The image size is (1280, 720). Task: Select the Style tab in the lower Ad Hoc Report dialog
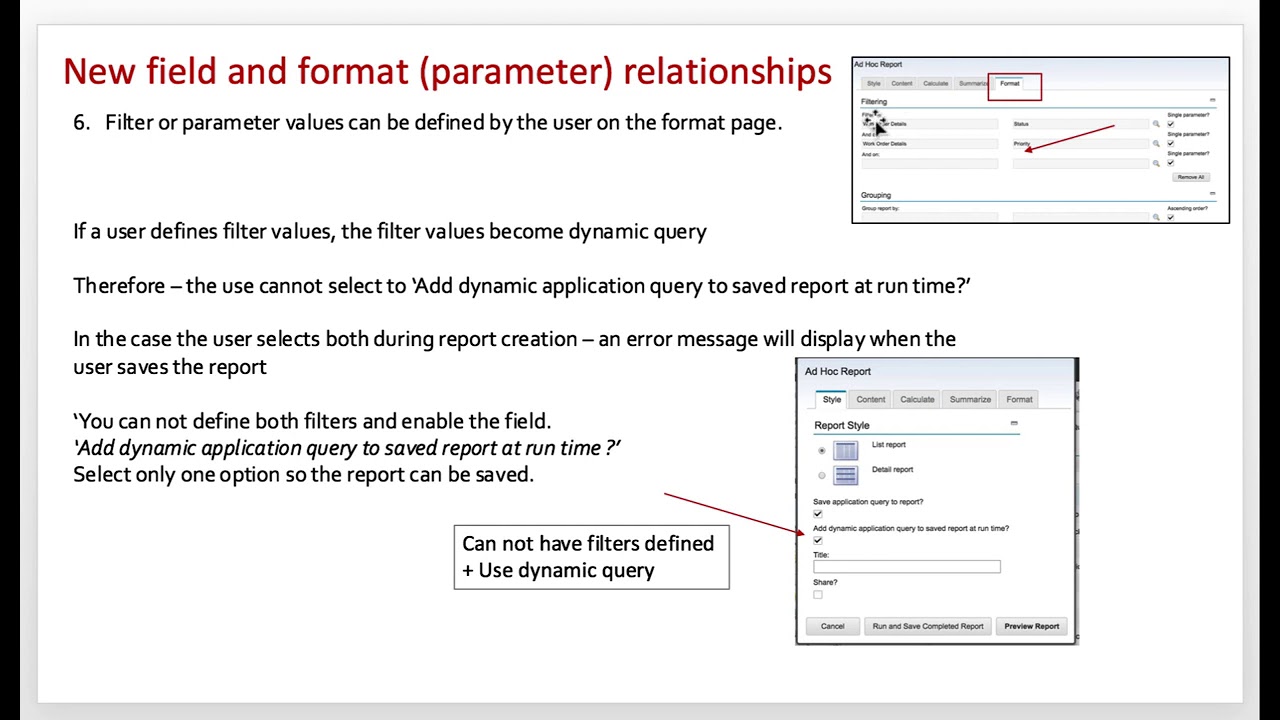point(831,399)
